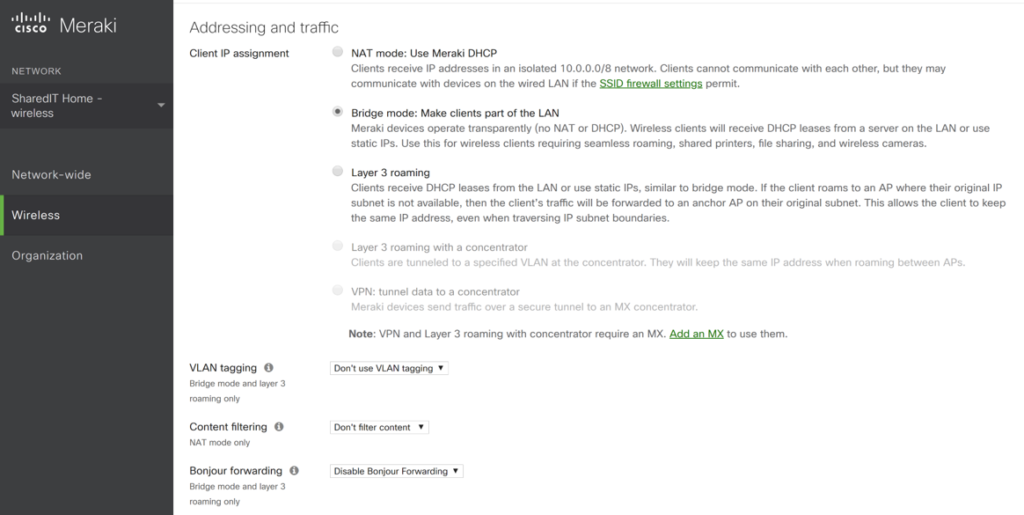Click the Add an MX link
The width and height of the screenshot is (1024, 515).
point(696,334)
